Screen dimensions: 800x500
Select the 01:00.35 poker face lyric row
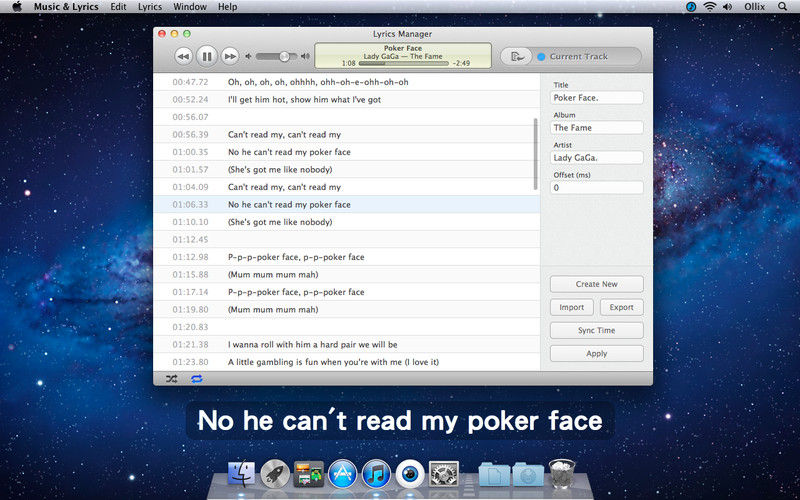pyautogui.click(x=346, y=152)
